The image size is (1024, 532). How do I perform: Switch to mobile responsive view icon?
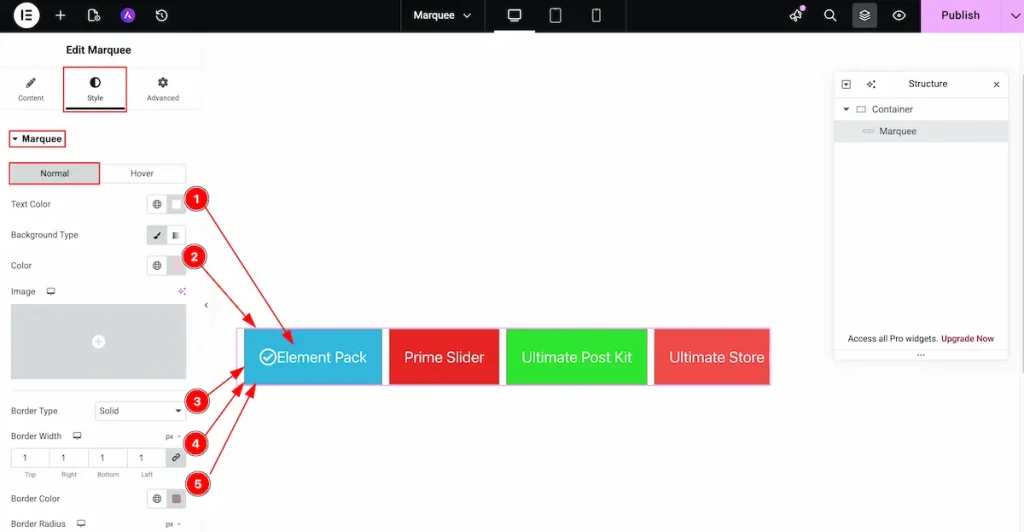tap(596, 15)
